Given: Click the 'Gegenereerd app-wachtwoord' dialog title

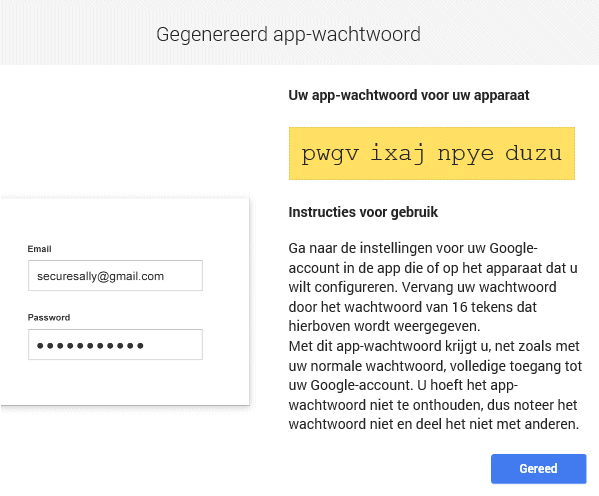Looking at the screenshot, I should click(x=288, y=34).
